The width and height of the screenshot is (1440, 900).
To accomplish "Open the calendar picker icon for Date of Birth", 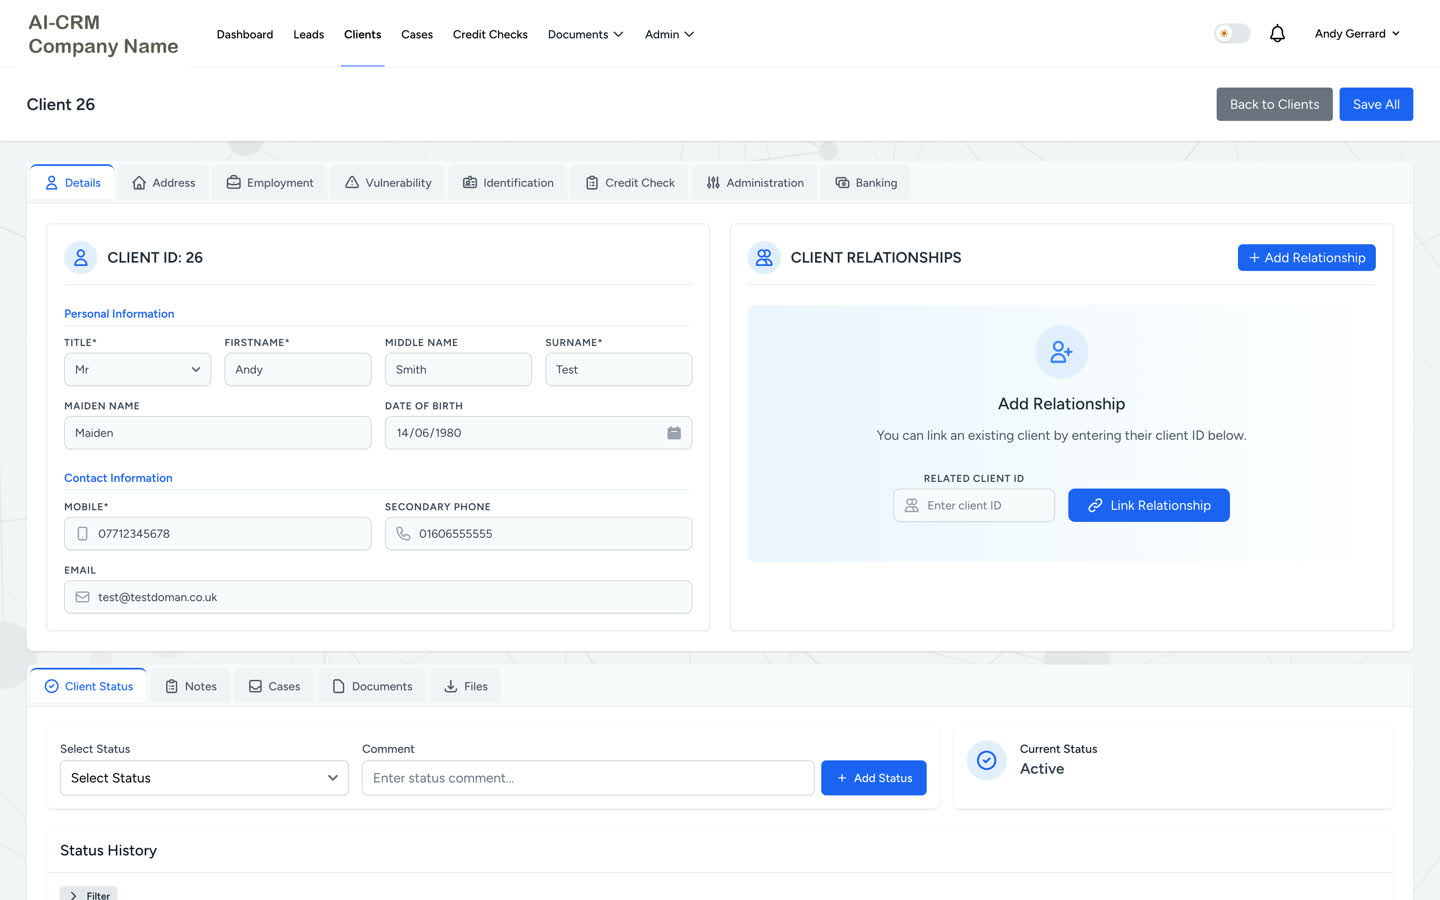I will click(674, 433).
